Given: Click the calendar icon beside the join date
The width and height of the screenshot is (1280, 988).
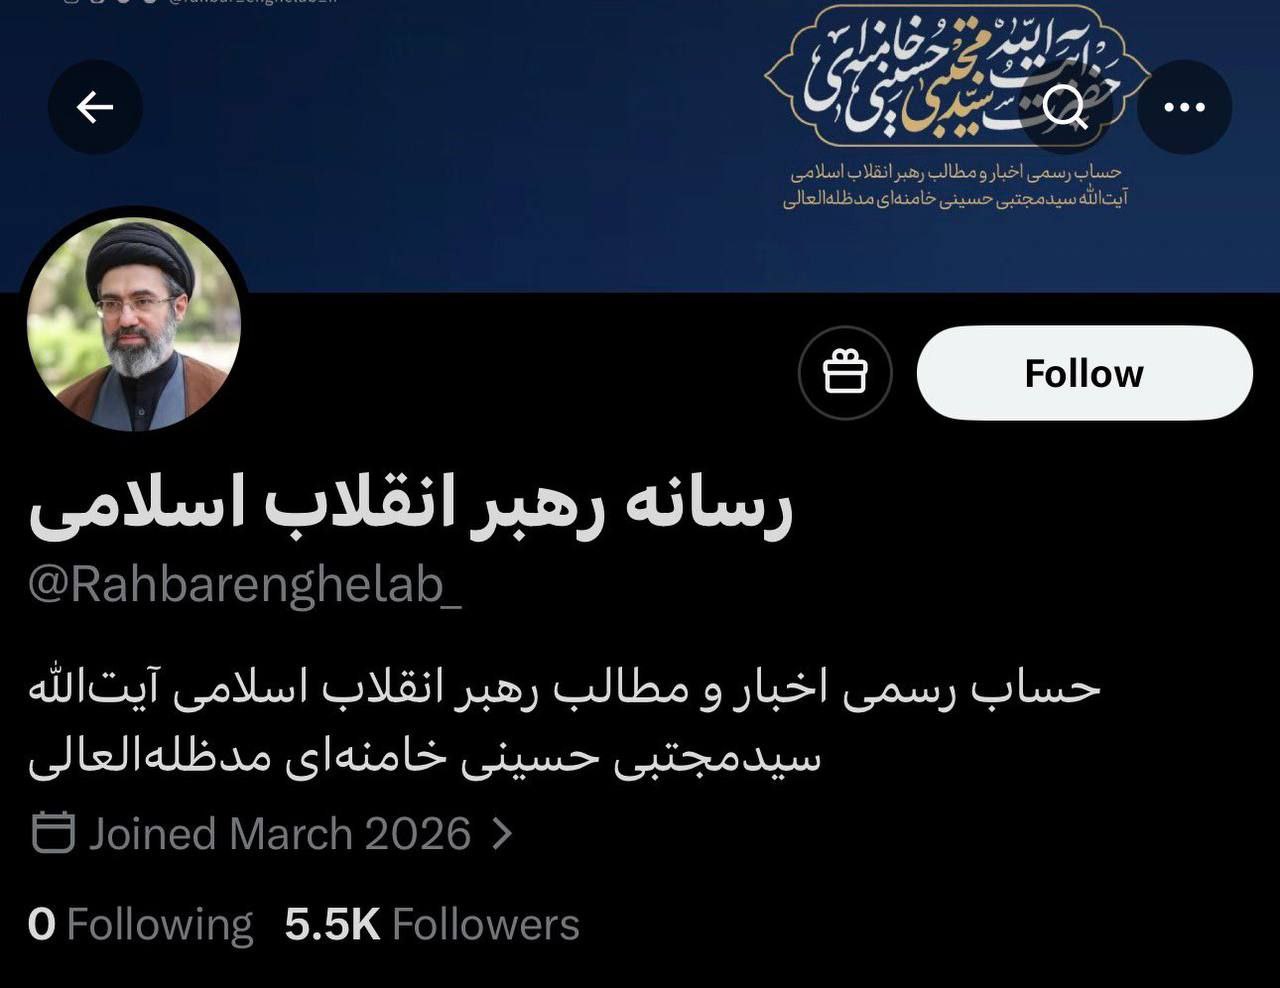Looking at the screenshot, I should [53, 833].
